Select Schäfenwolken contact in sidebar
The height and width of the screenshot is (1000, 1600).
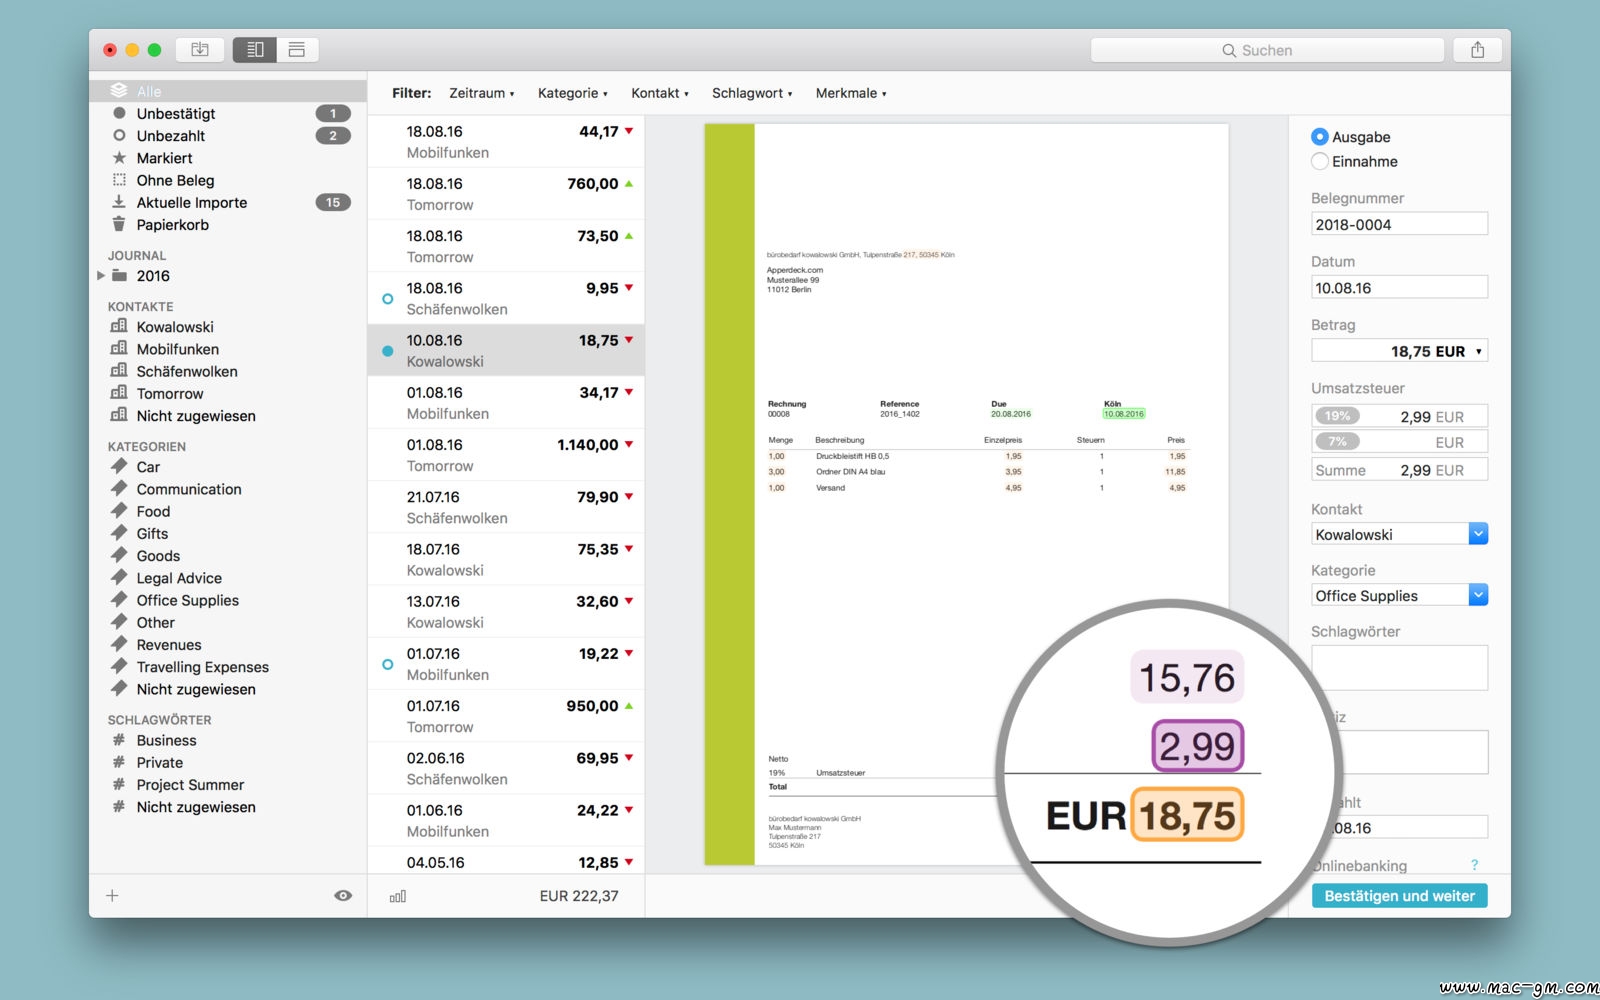pyautogui.click(x=229, y=371)
